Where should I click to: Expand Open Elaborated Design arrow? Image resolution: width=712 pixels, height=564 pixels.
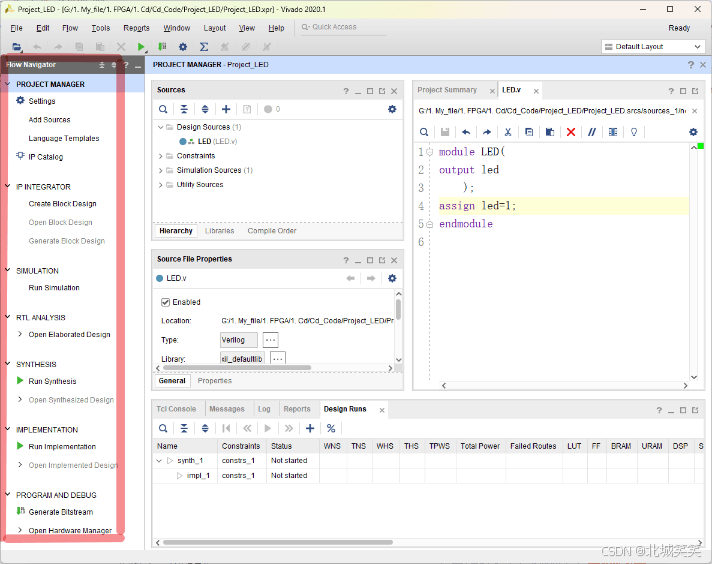coord(20,334)
